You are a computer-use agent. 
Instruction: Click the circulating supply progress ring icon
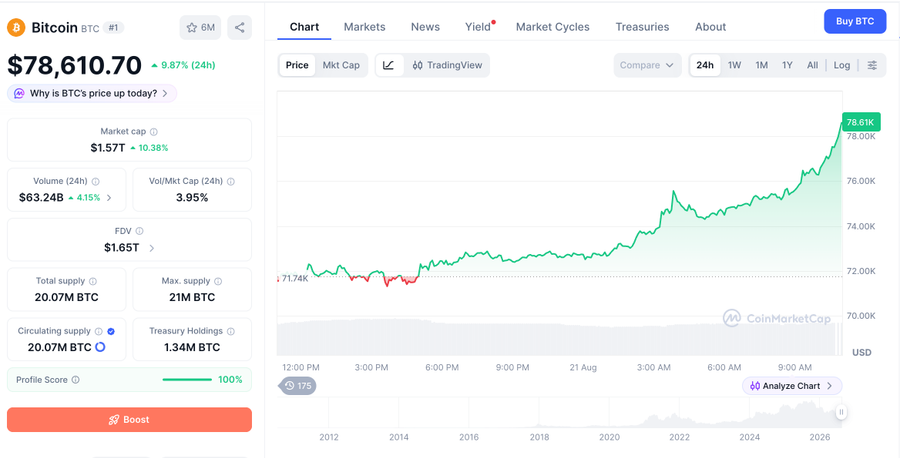[100, 347]
